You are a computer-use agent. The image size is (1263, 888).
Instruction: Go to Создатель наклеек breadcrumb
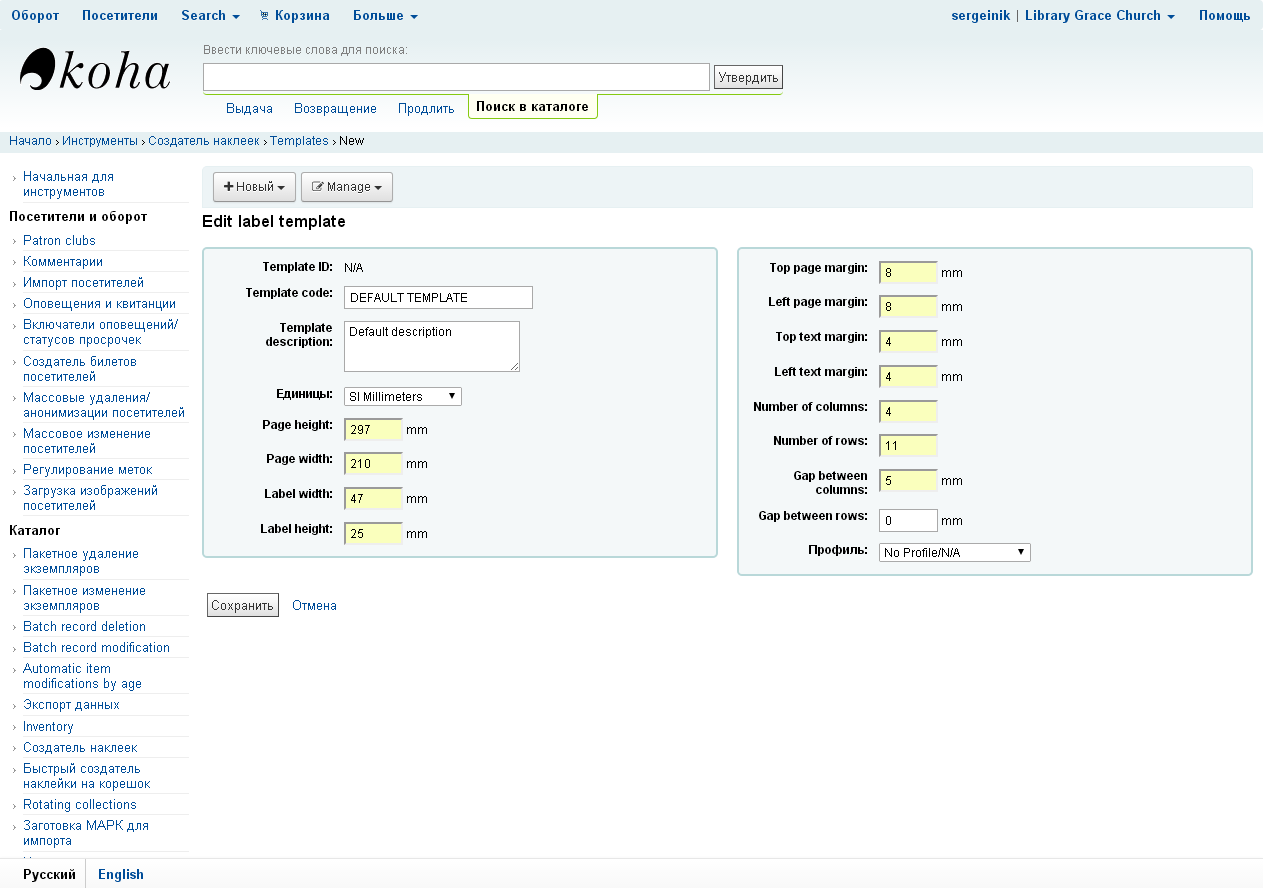tap(203, 141)
